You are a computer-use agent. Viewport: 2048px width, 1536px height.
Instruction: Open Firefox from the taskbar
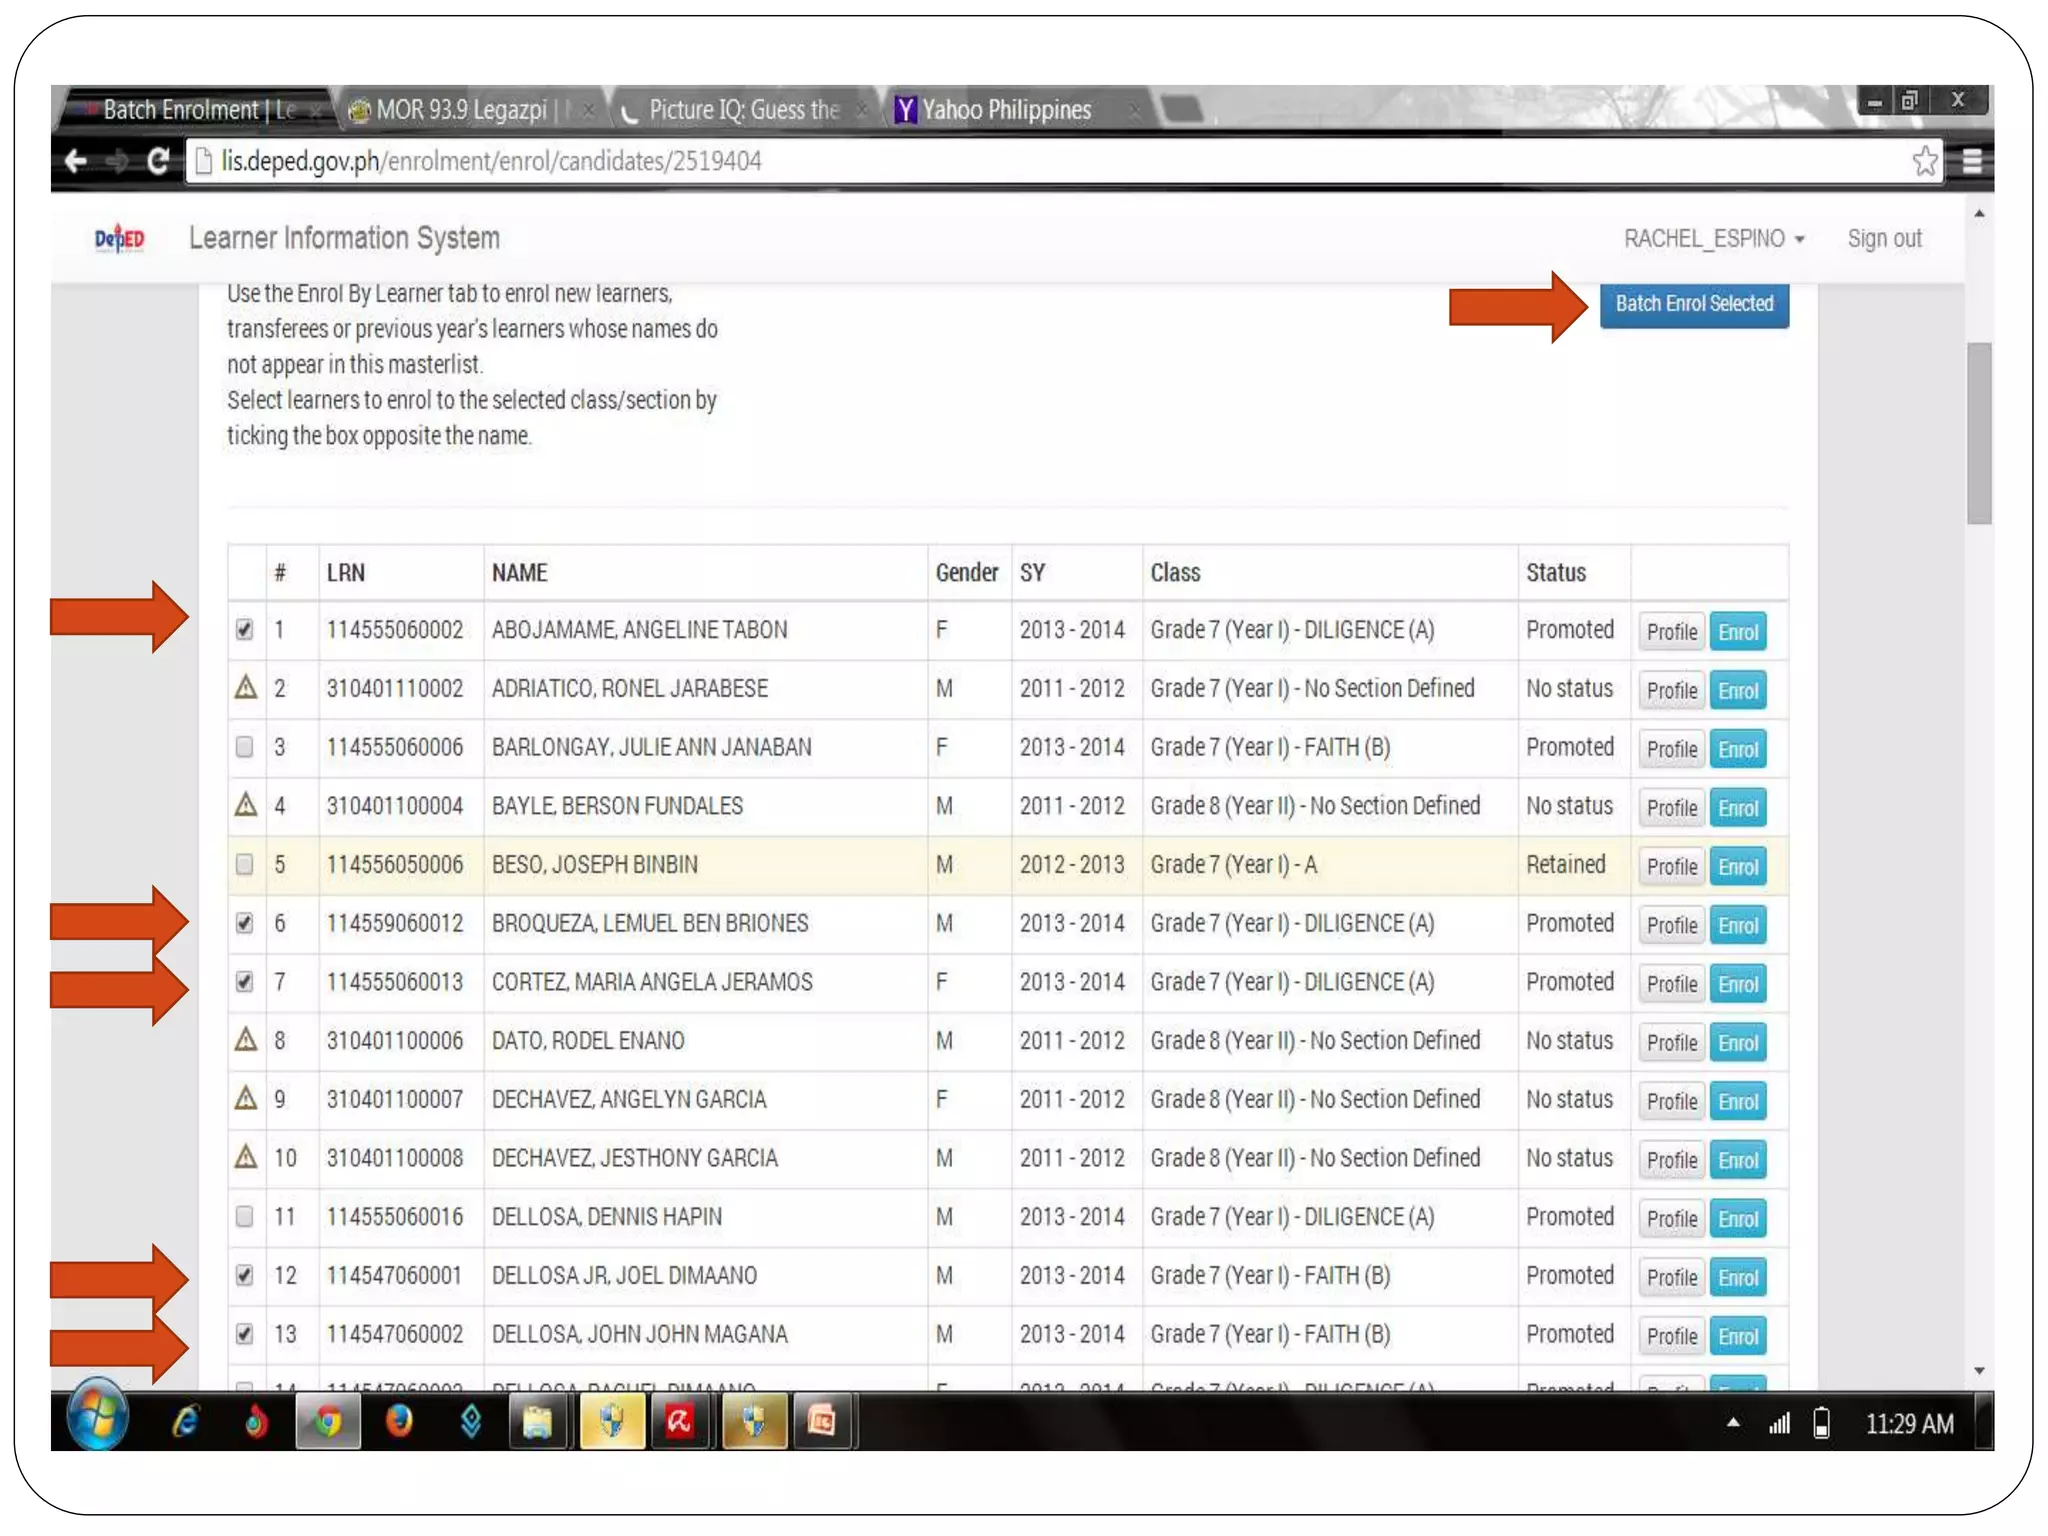[x=399, y=1421]
